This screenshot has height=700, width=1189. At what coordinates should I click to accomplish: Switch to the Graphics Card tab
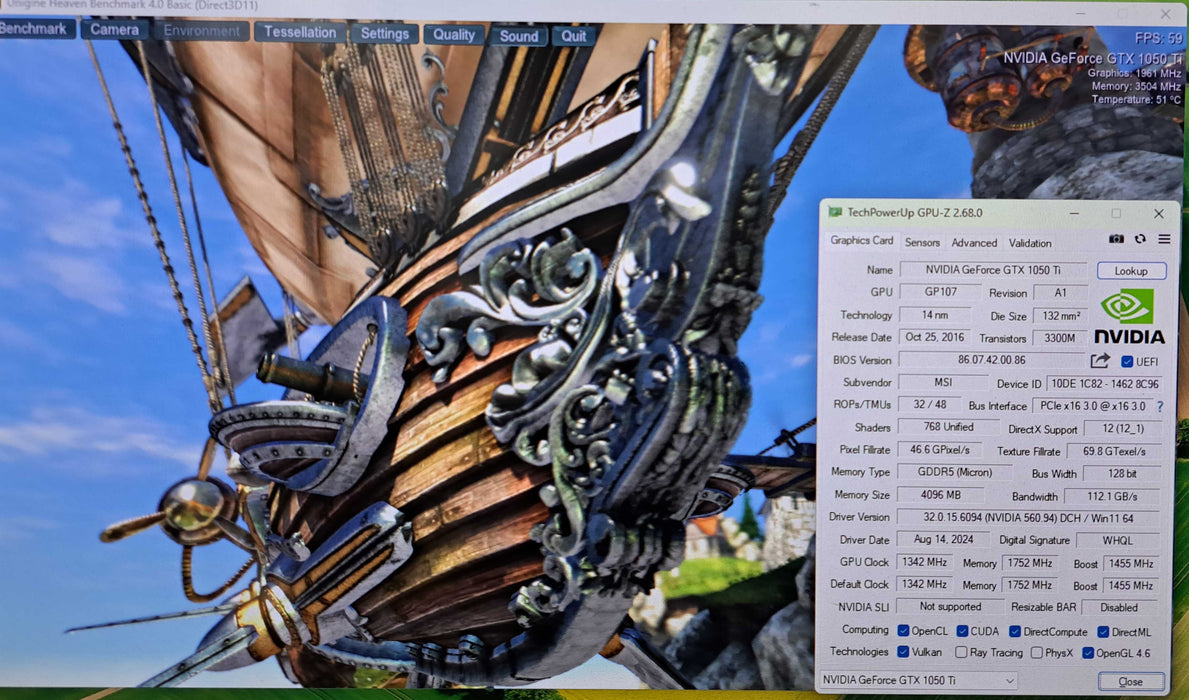pyautogui.click(x=861, y=240)
